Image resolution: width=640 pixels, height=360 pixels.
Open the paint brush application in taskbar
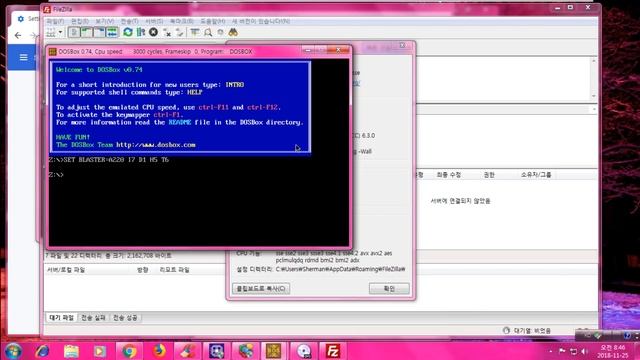(x=187, y=351)
